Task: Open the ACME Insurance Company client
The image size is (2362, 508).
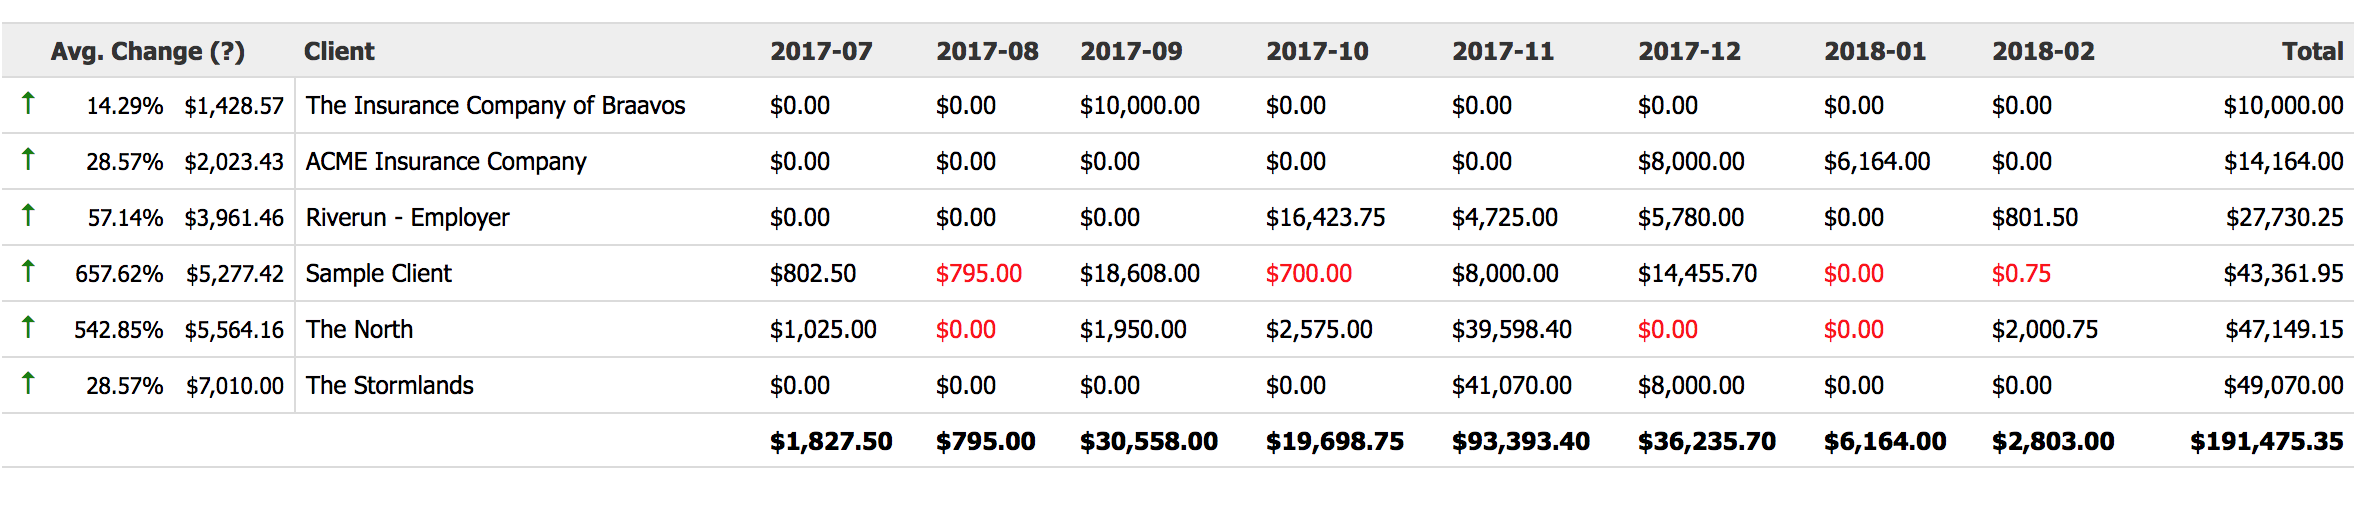Action: click(x=446, y=161)
